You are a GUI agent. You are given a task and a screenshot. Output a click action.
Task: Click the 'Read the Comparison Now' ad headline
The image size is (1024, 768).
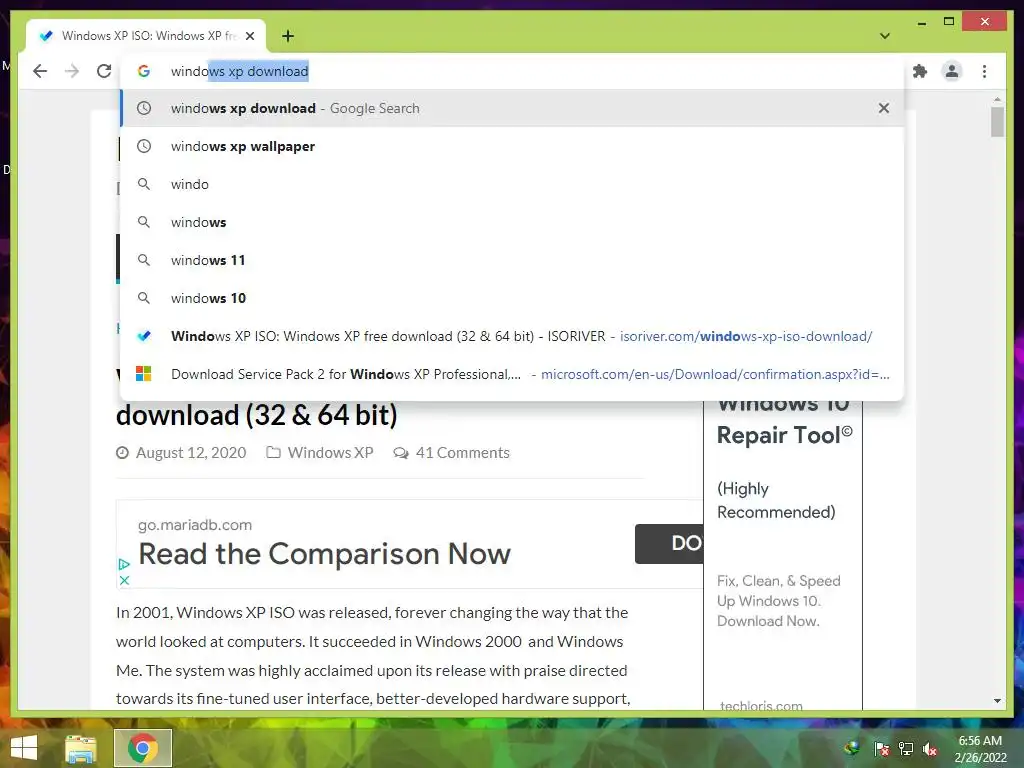tap(325, 554)
